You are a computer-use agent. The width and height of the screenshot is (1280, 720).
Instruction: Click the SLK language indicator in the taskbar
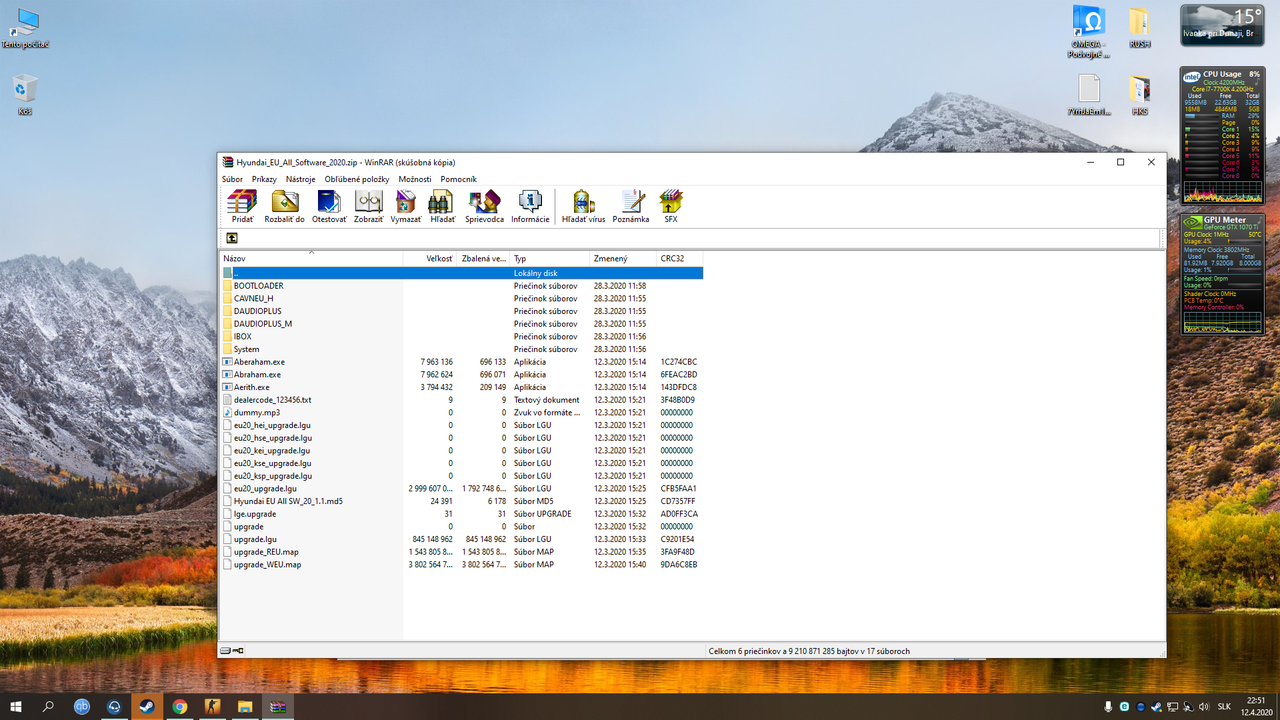coord(1224,707)
